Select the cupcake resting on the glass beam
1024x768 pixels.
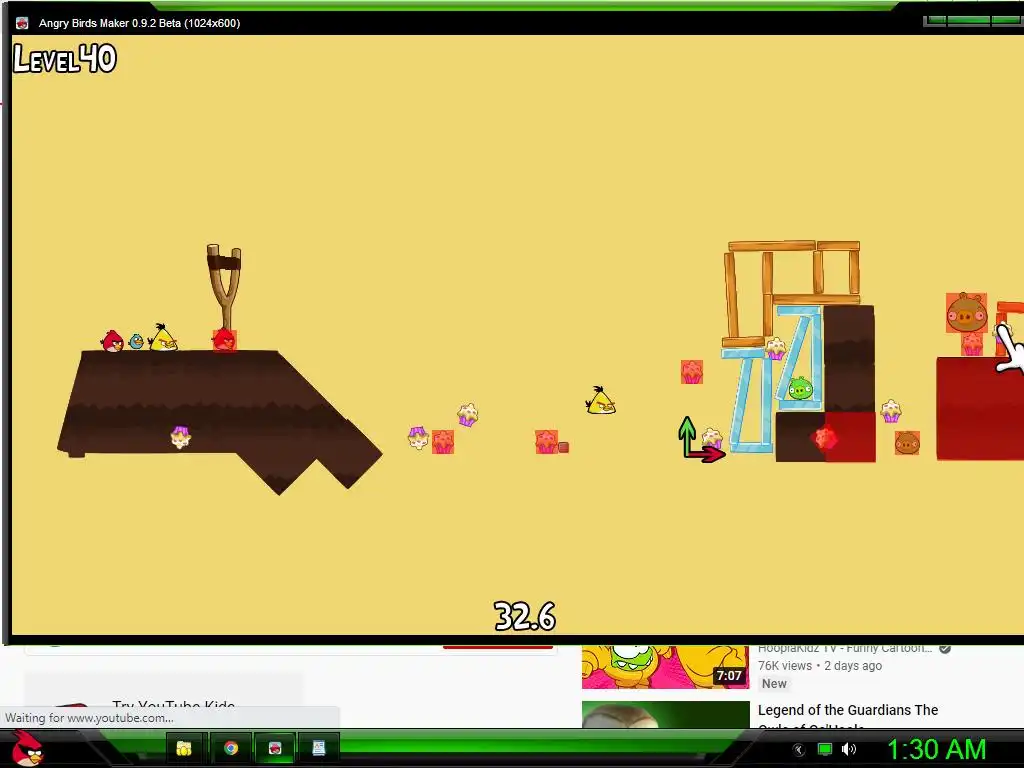[775, 348]
